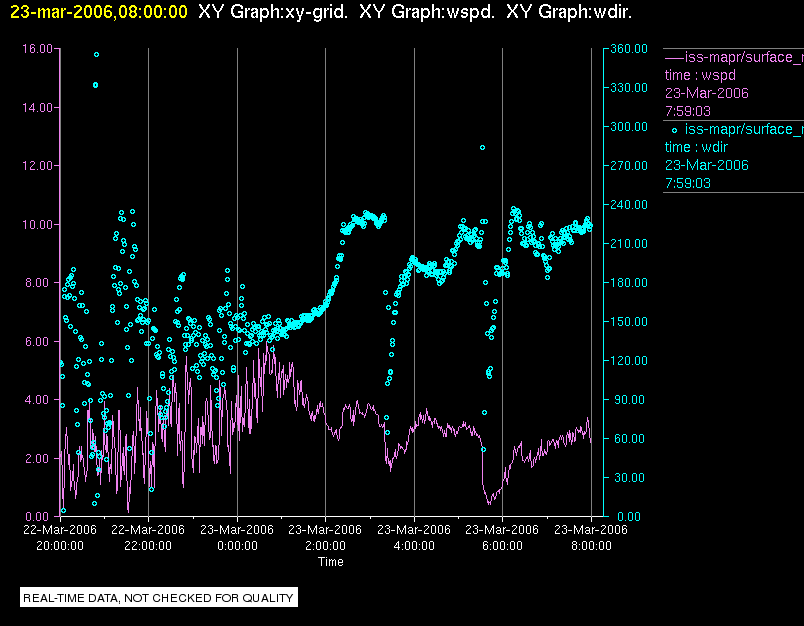Click the highest cyan outlier point near 355 degrees

tap(96, 54)
